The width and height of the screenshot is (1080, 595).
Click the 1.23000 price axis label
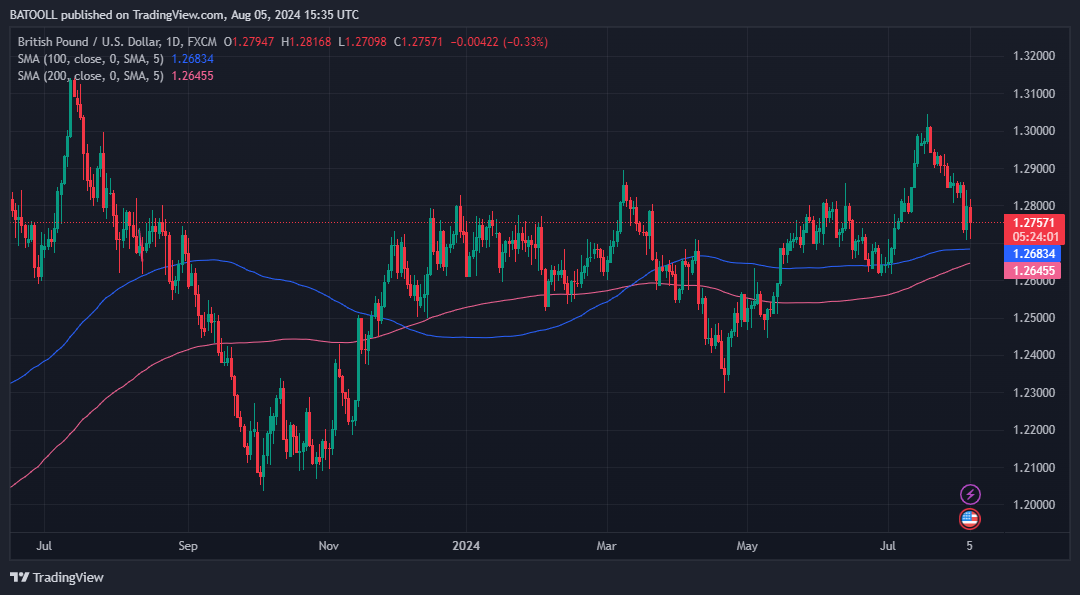pyautogui.click(x=1034, y=393)
